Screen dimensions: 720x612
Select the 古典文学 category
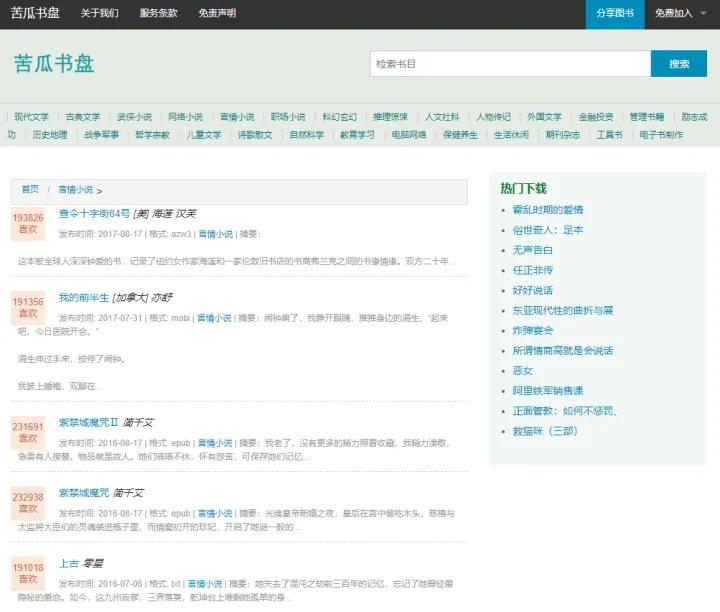click(x=83, y=117)
